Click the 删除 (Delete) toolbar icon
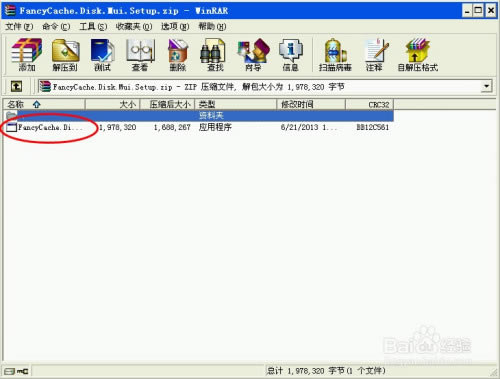This screenshot has height=379, width=500. click(178, 55)
